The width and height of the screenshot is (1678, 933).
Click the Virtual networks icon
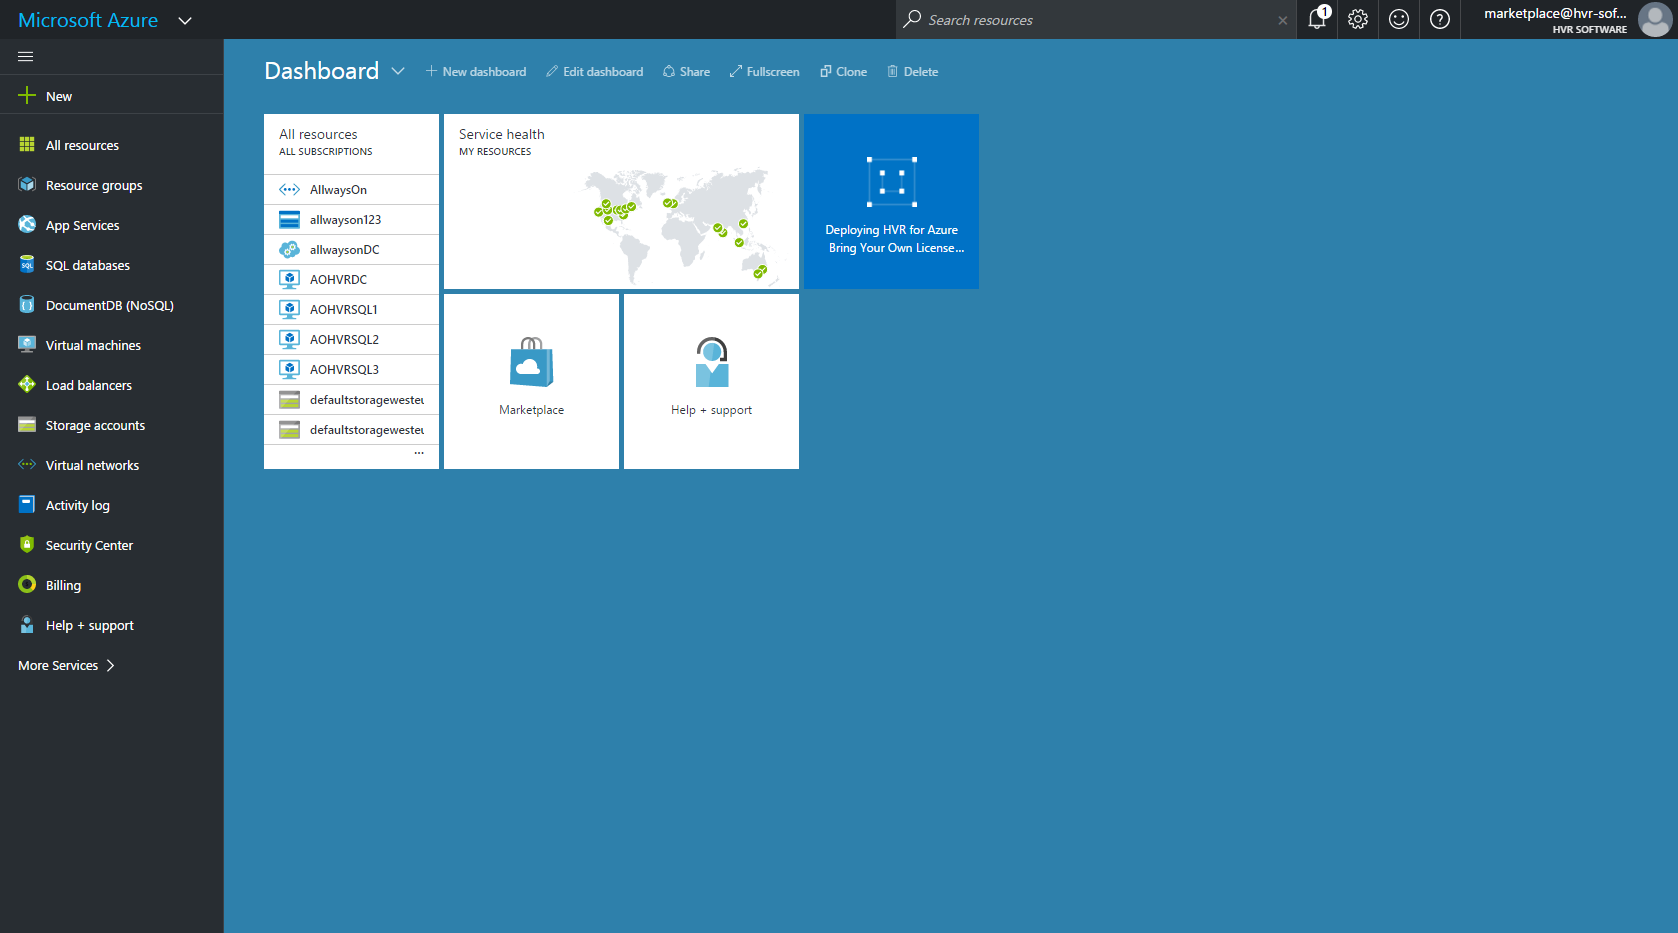coord(27,465)
